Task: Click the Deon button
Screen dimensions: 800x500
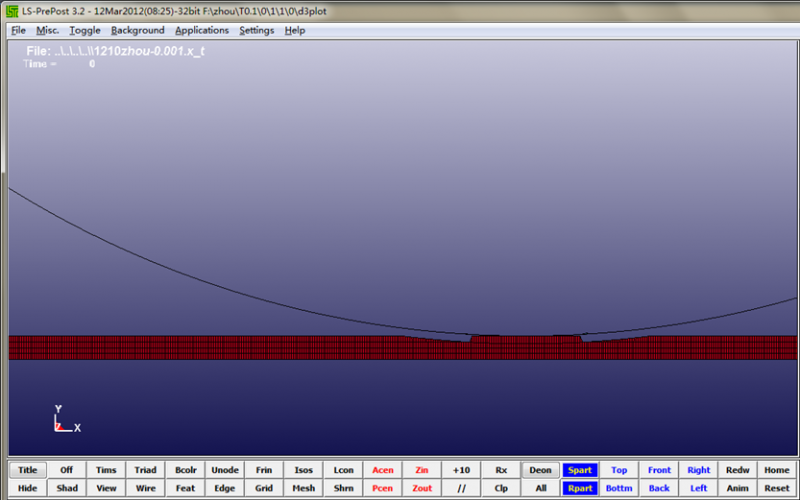Action: click(x=540, y=470)
